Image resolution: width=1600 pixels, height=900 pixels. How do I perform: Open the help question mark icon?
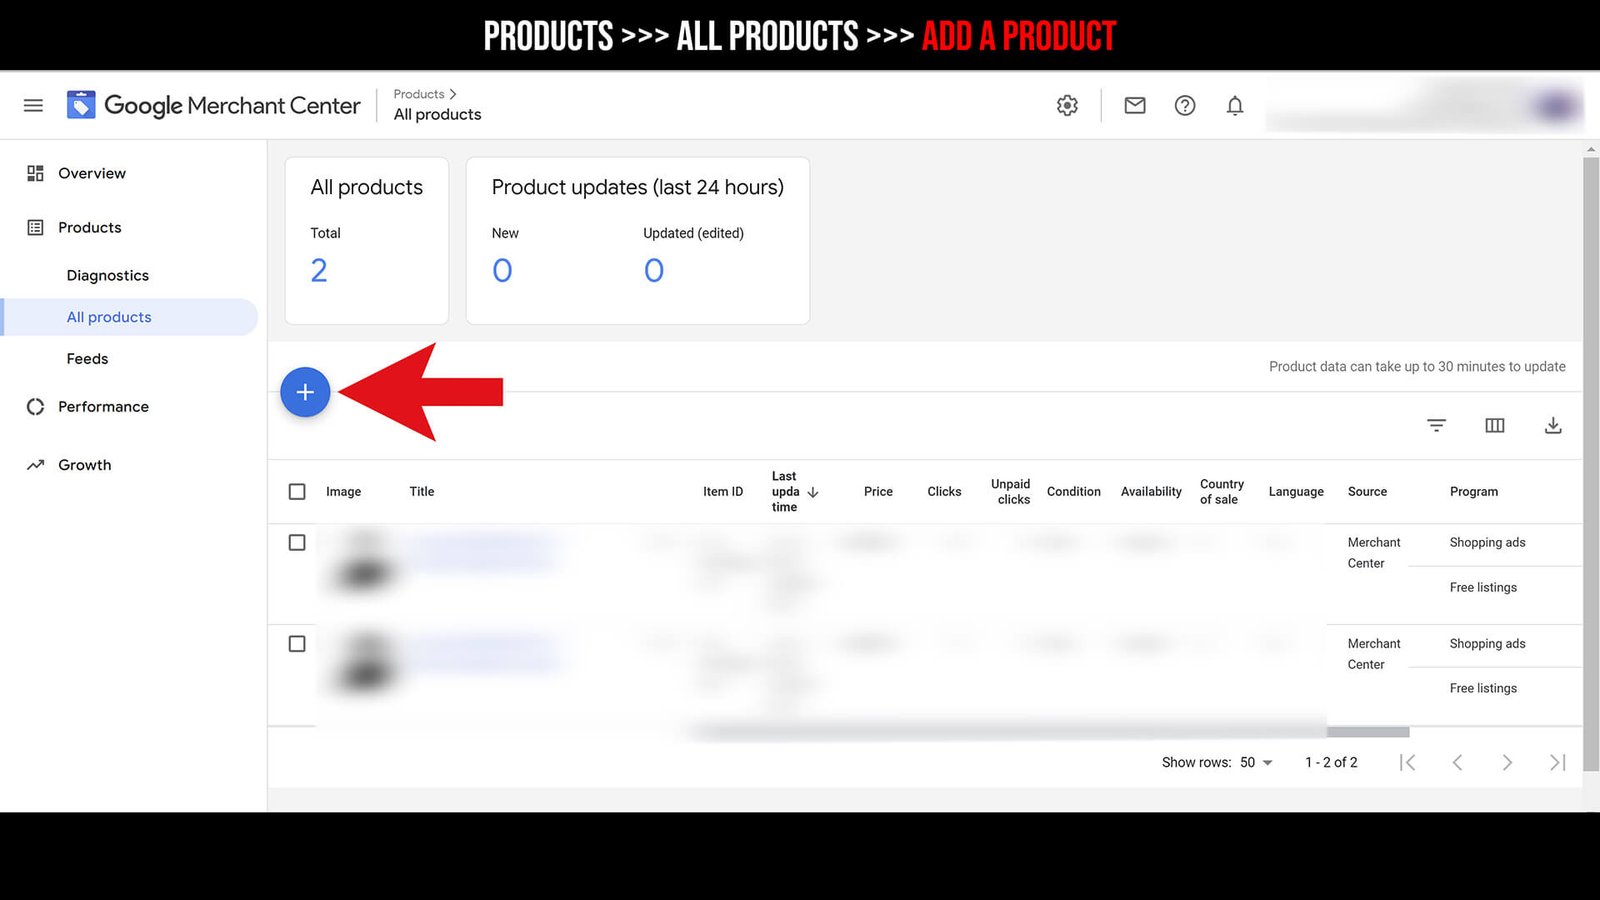(x=1185, y=105)
